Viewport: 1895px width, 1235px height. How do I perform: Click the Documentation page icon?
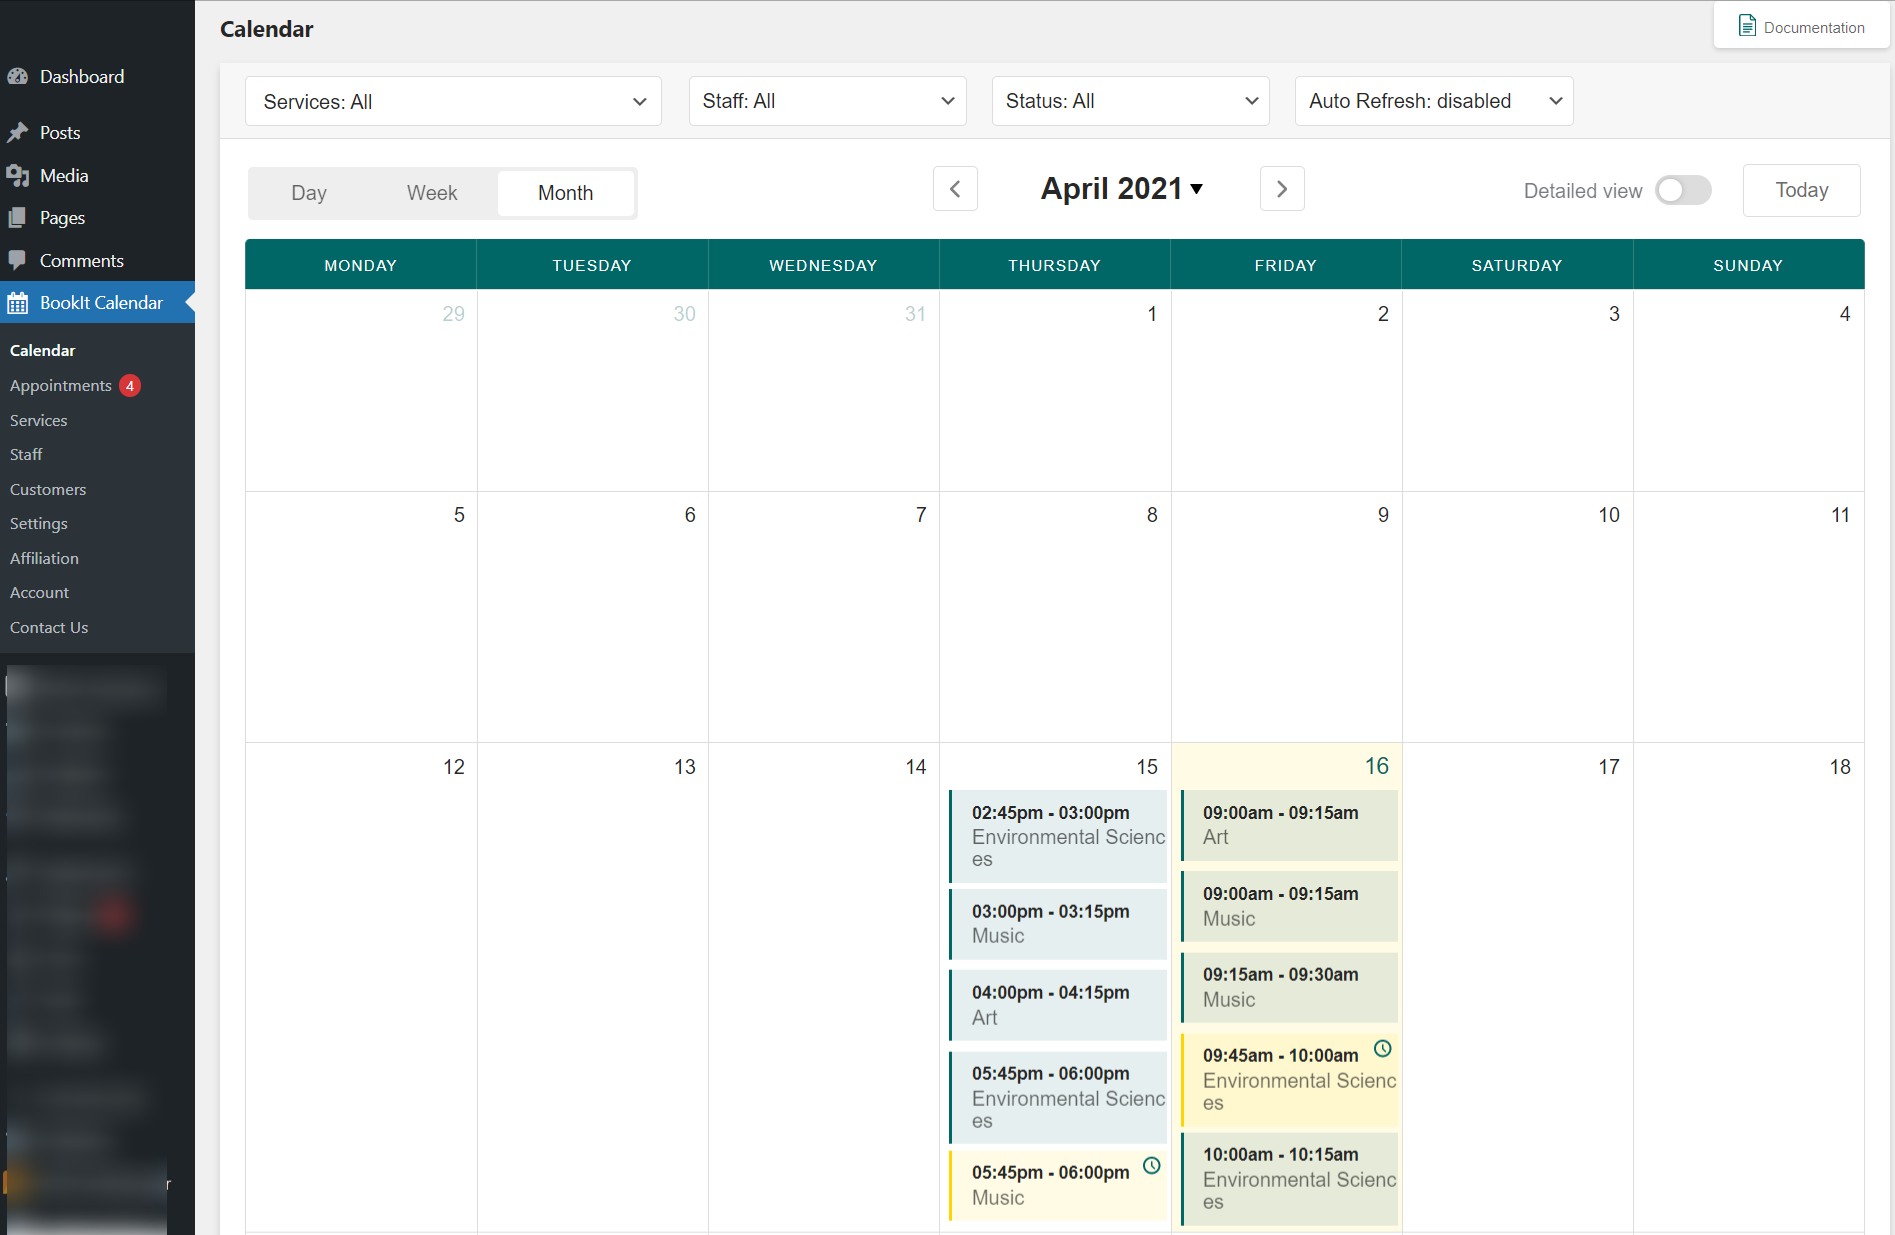pyautogui.click(x=1747, y=25)
